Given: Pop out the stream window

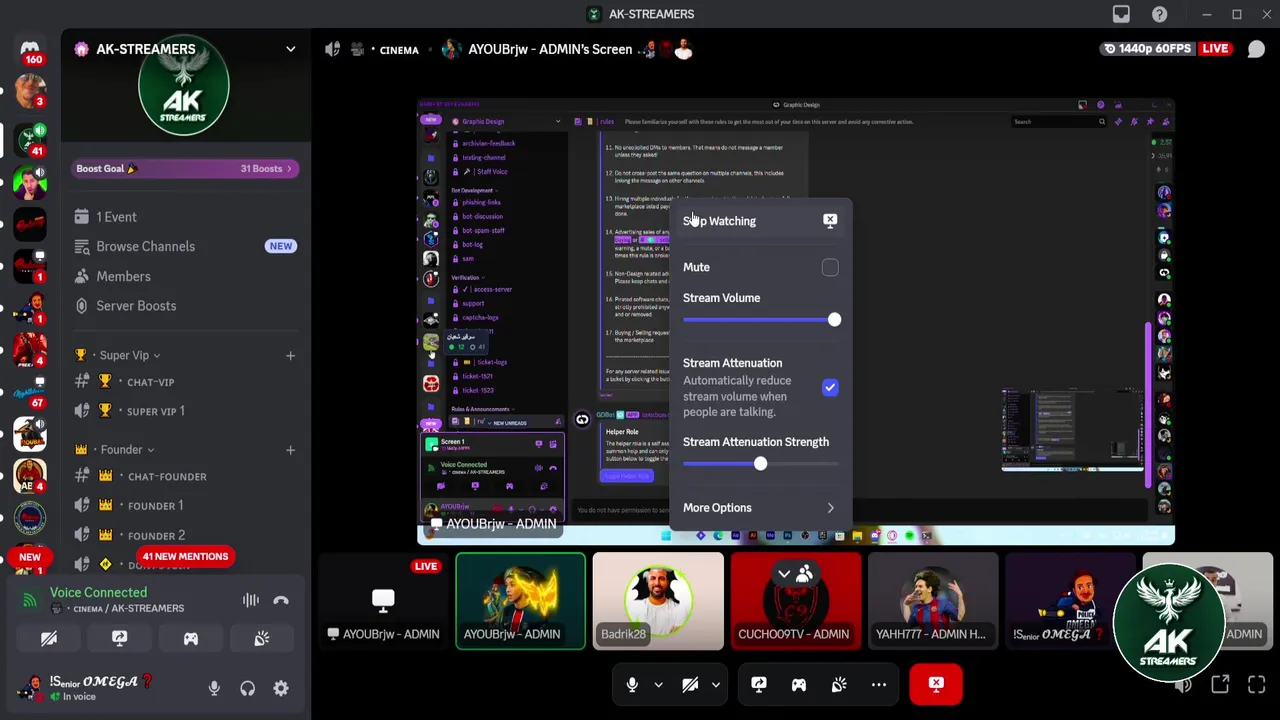Looking at the screenshot, I should tap(1220, 684).
